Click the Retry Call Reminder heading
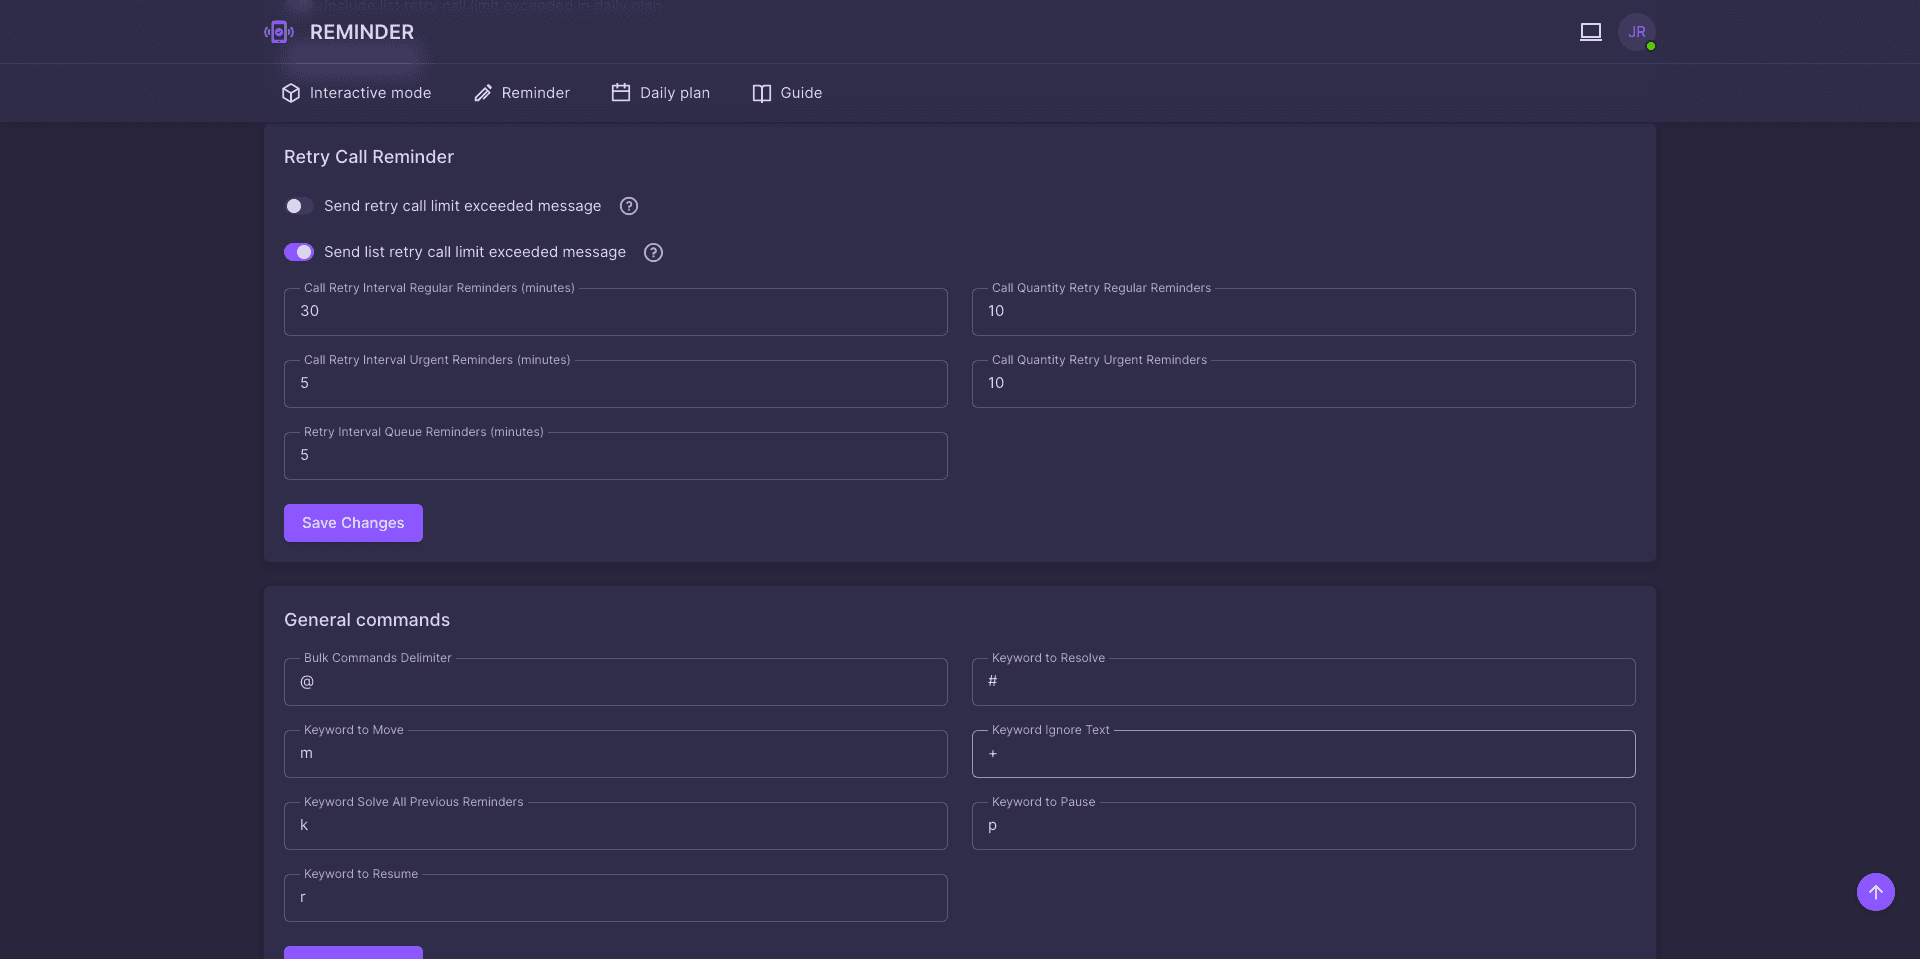Viewport: 1920px width, 959px height. 369,157
